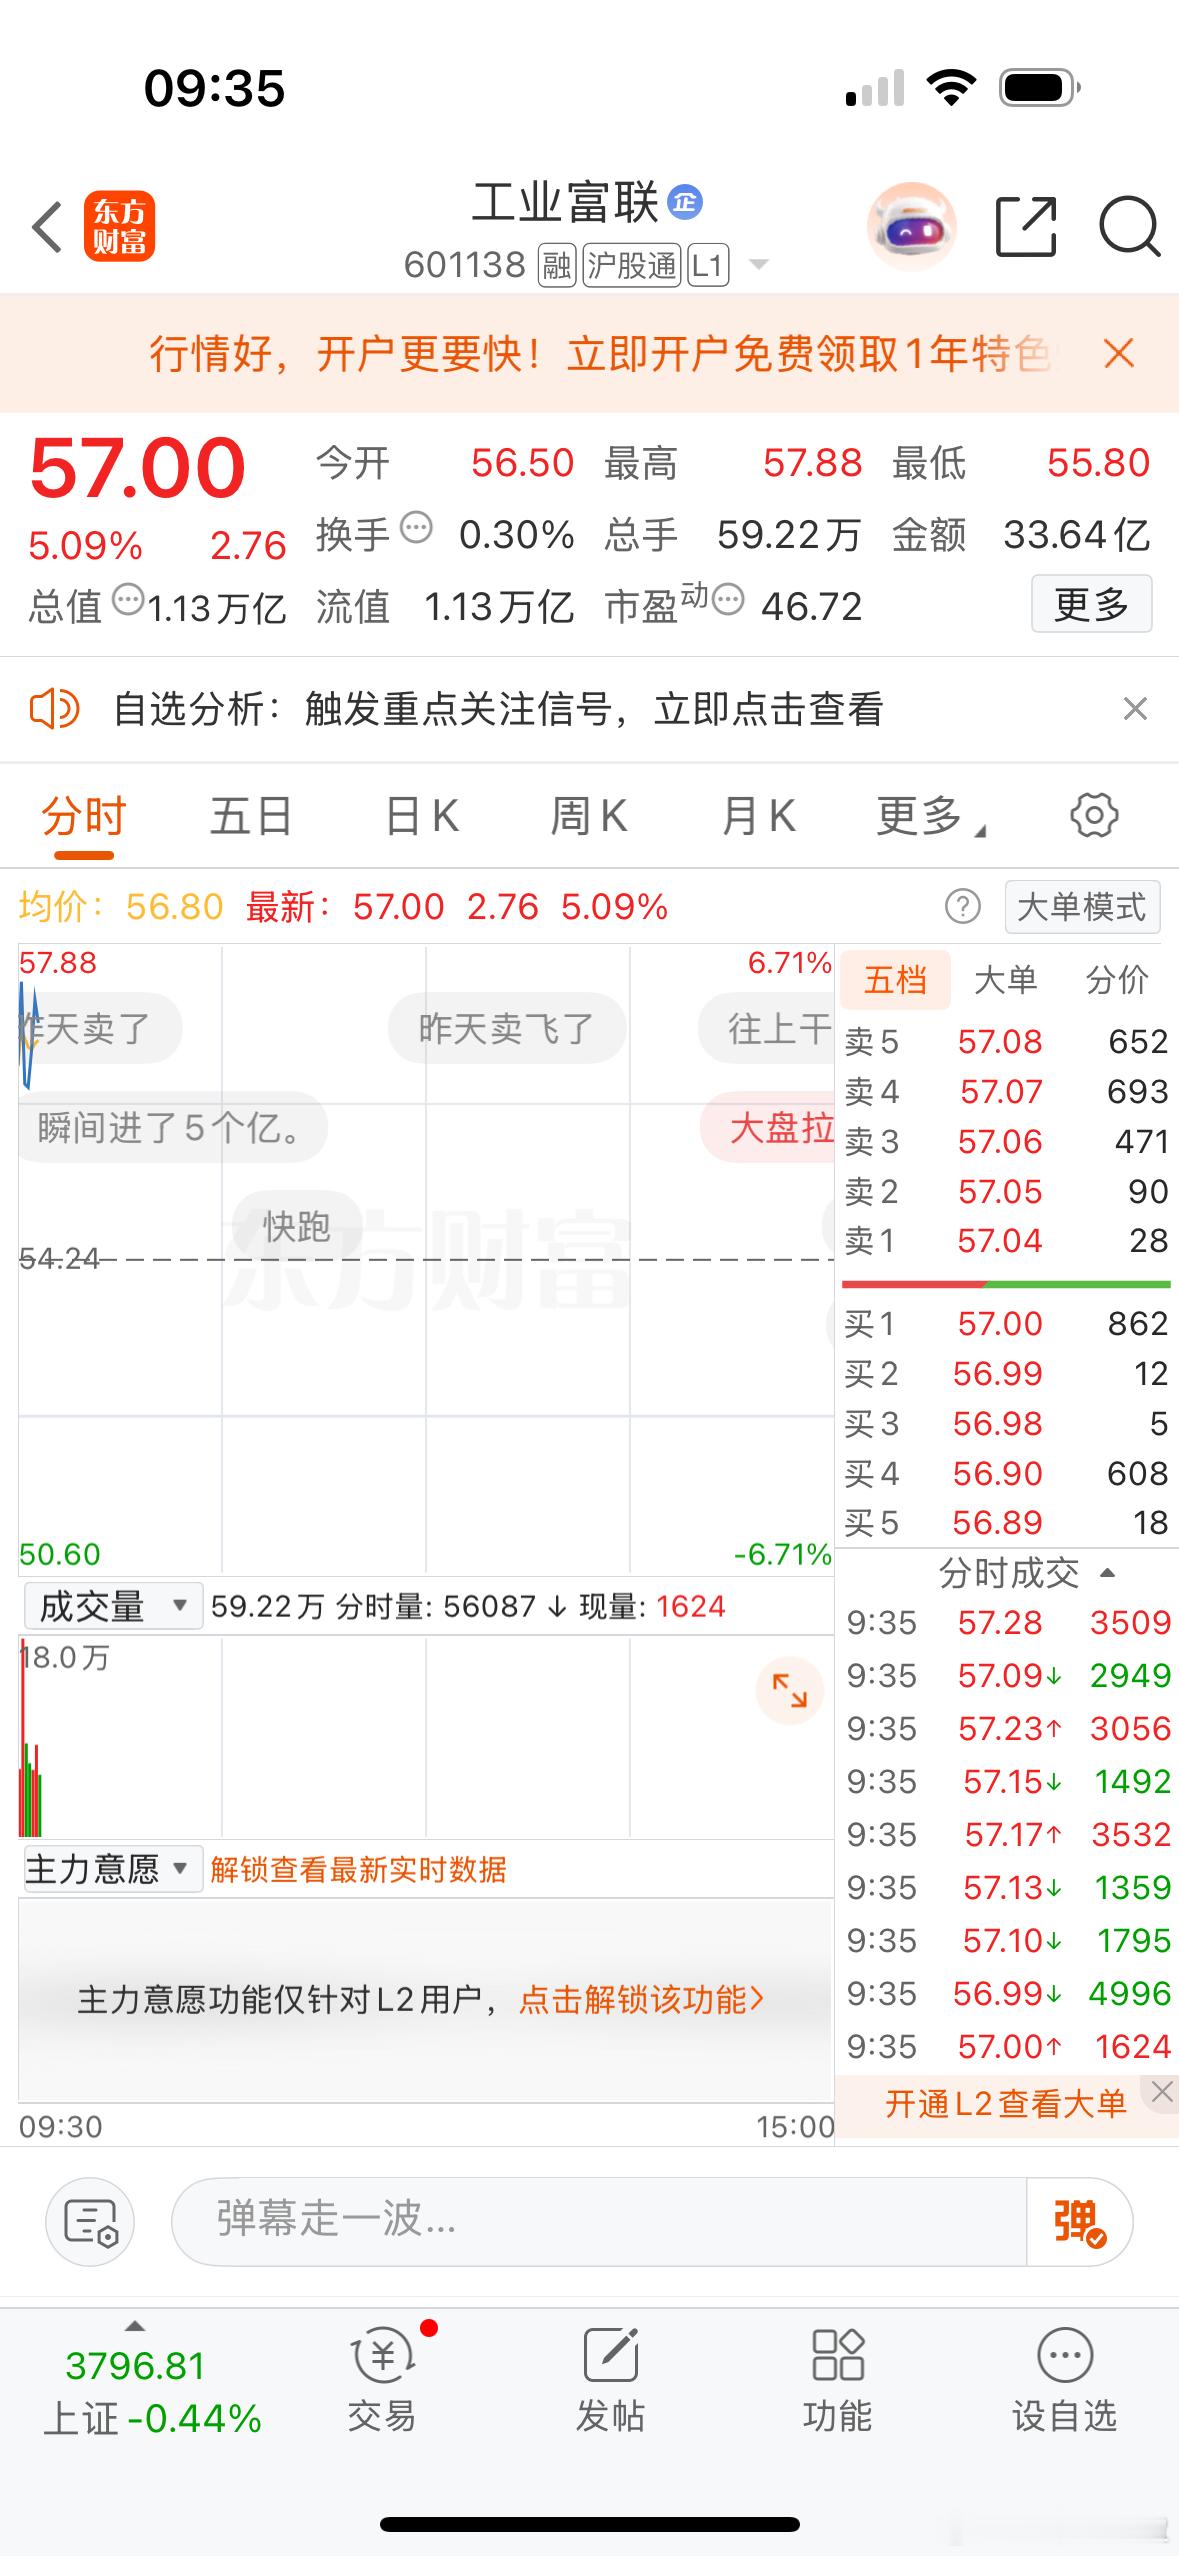This screenshot has height=2556, width=1179.
Task: Tap the question mark help icon
Action: (x=962, y=907)
